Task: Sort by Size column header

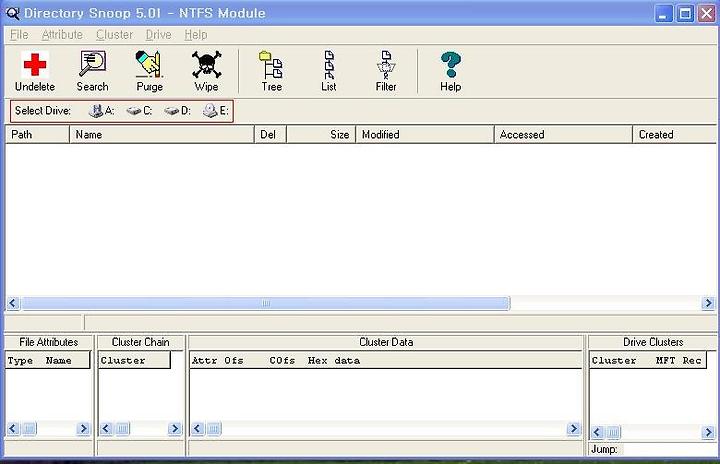Action: (321, 135)
